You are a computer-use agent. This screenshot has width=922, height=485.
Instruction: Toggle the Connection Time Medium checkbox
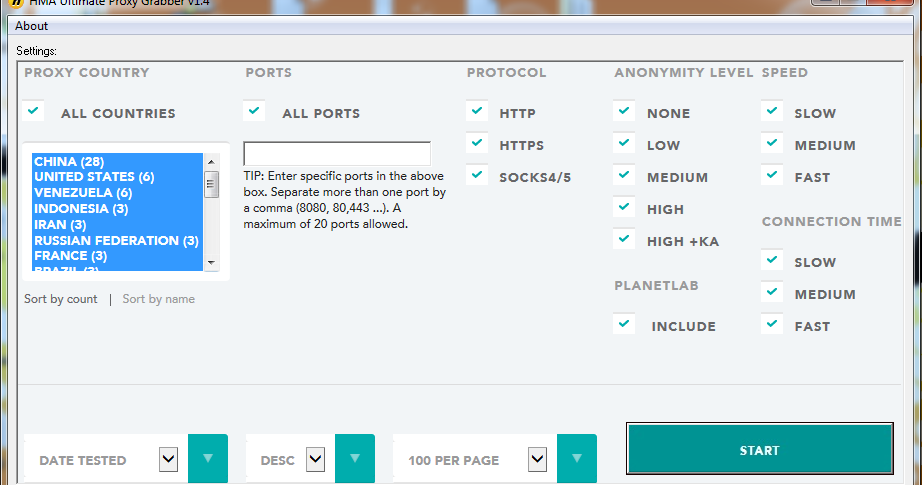[772, 292]
